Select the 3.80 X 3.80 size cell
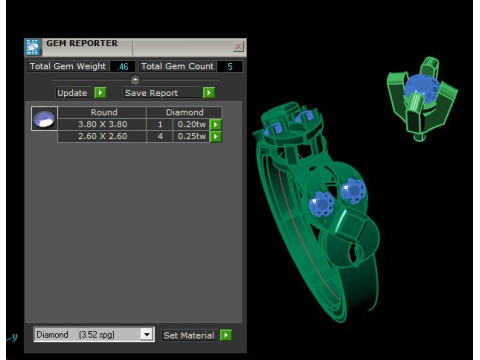The image size is (480, 360). pos(102,124)
